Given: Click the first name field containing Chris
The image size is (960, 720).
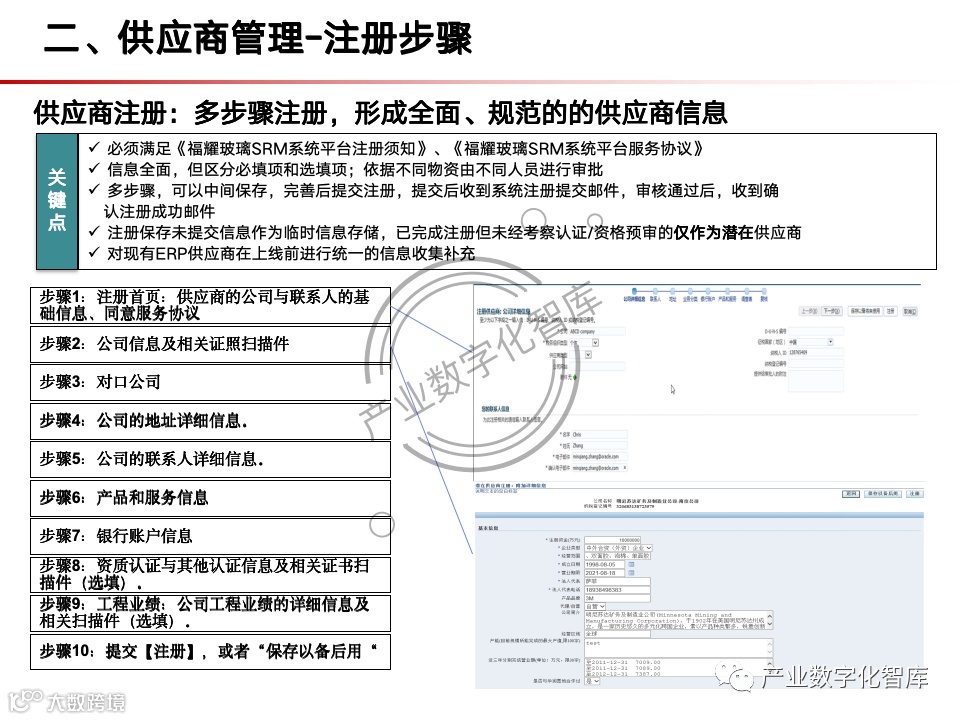Looking at the screenshot, I should 599,434.
